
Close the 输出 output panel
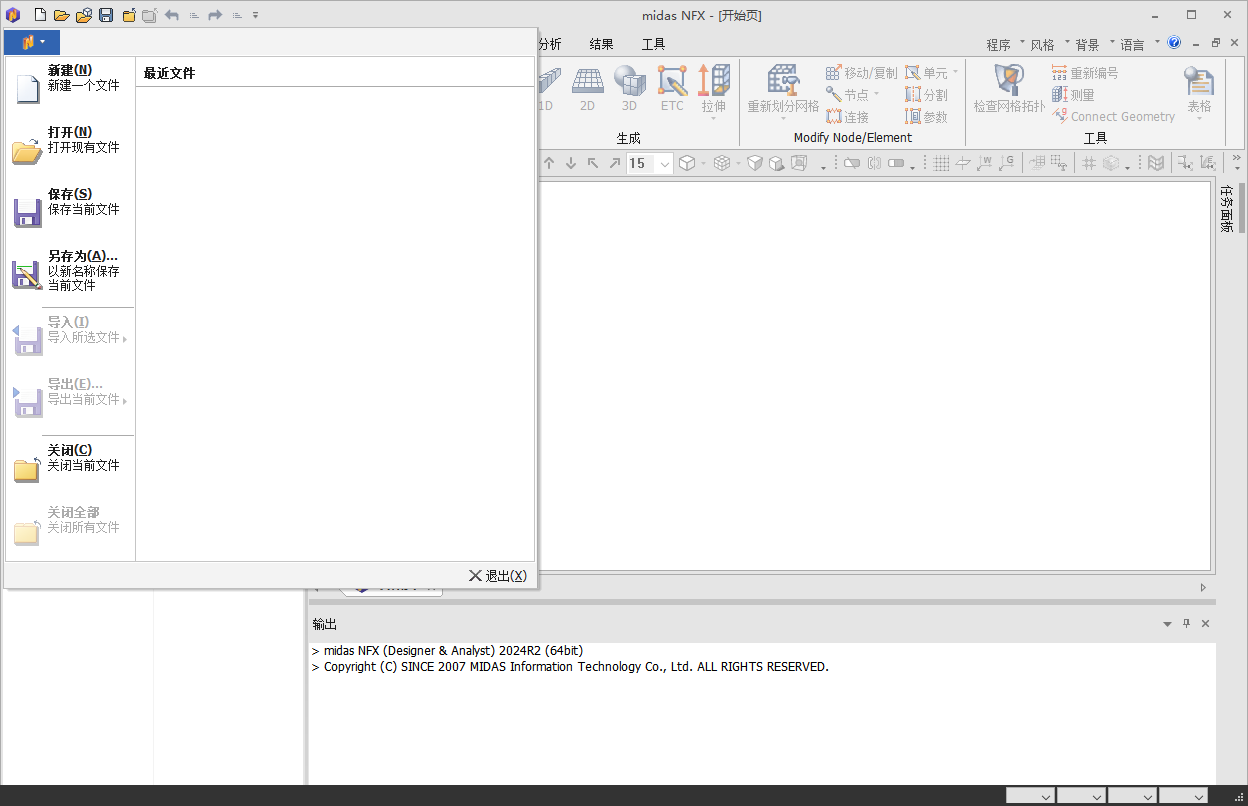(x=1205, y=624)
